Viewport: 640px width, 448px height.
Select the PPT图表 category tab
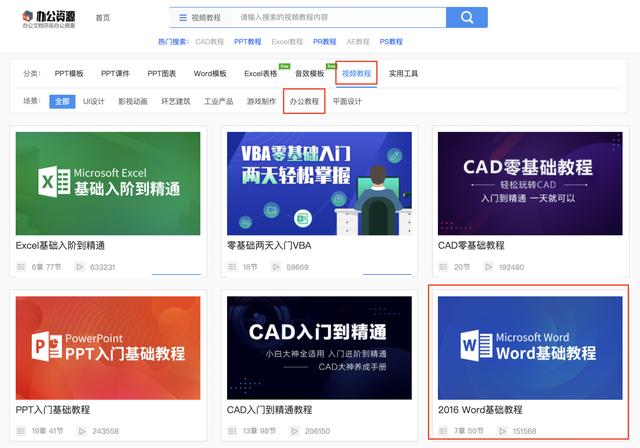162,73
